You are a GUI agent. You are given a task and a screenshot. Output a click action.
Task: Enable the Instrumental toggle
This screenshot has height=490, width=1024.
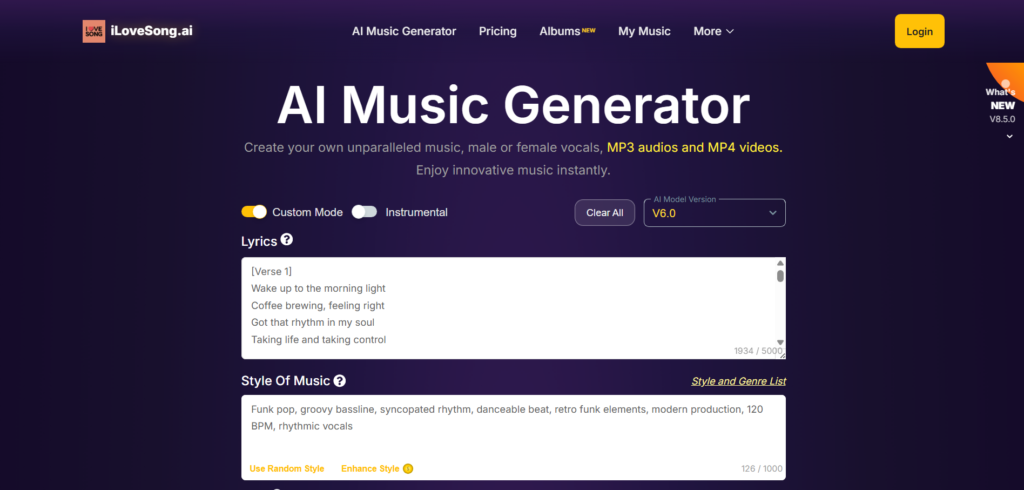364,212
